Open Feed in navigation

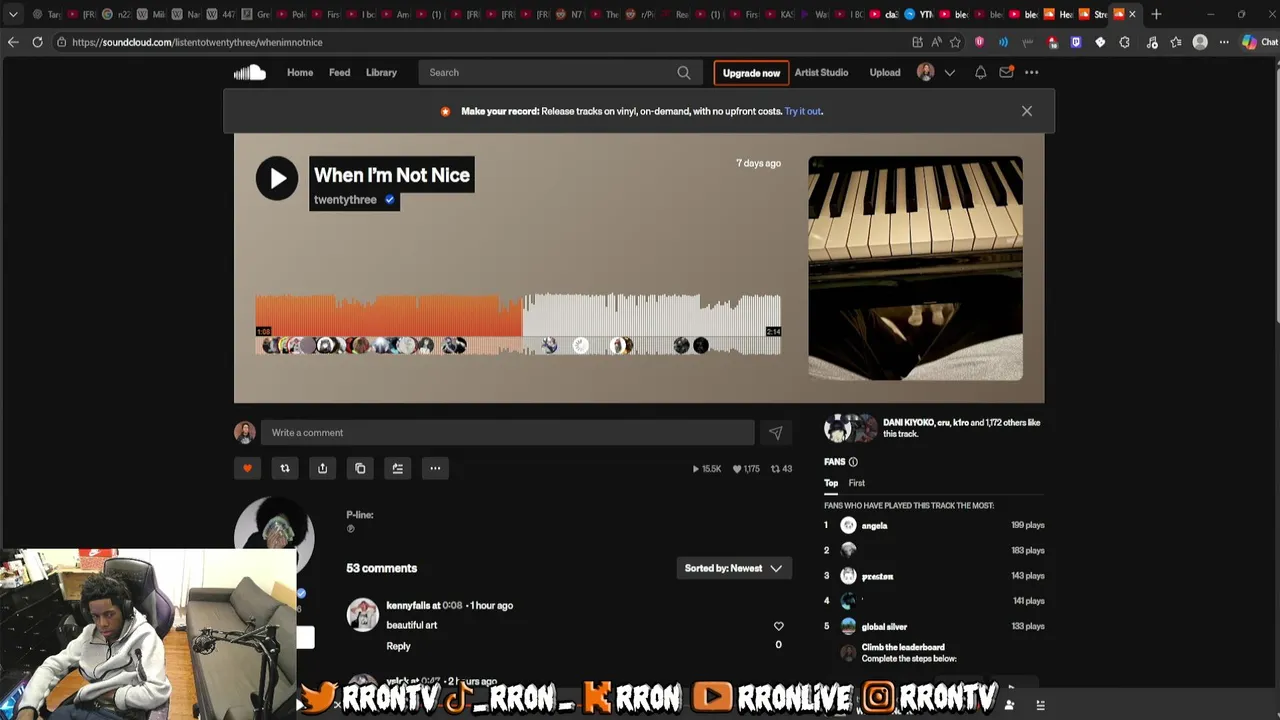click(340, 72)
